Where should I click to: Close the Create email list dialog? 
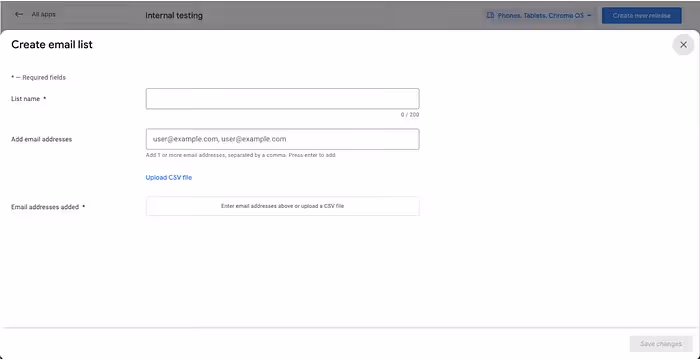(683, 45)
